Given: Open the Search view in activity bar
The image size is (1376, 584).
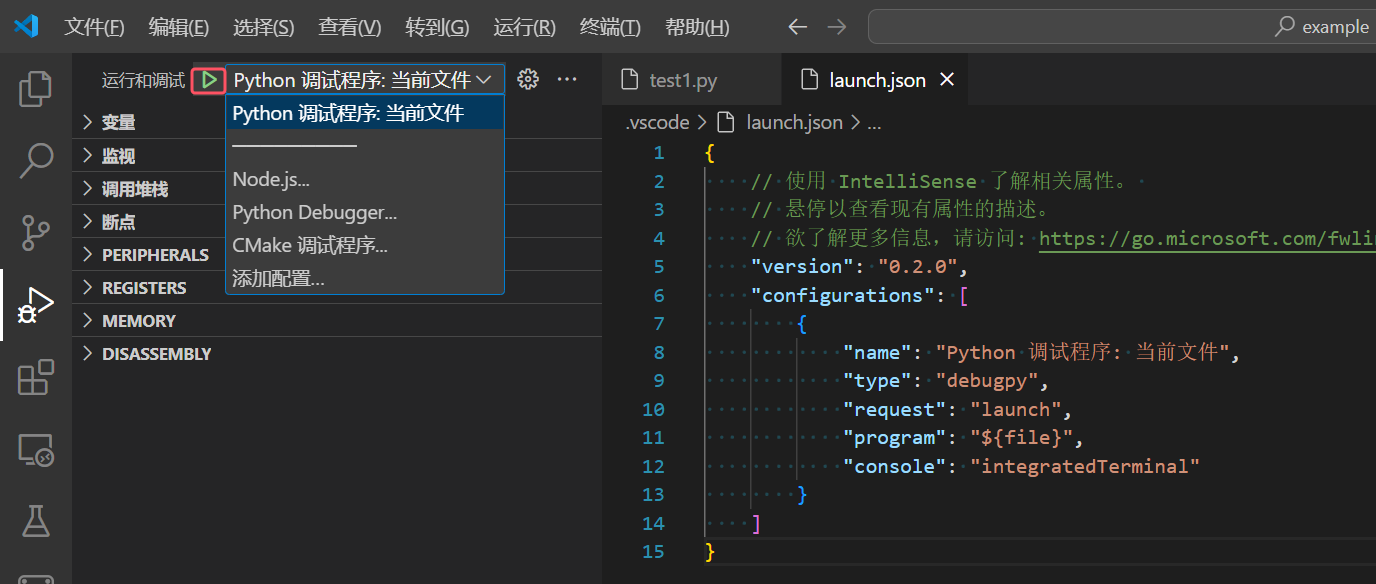Looking at the screenshot, I should pos(36,160).
